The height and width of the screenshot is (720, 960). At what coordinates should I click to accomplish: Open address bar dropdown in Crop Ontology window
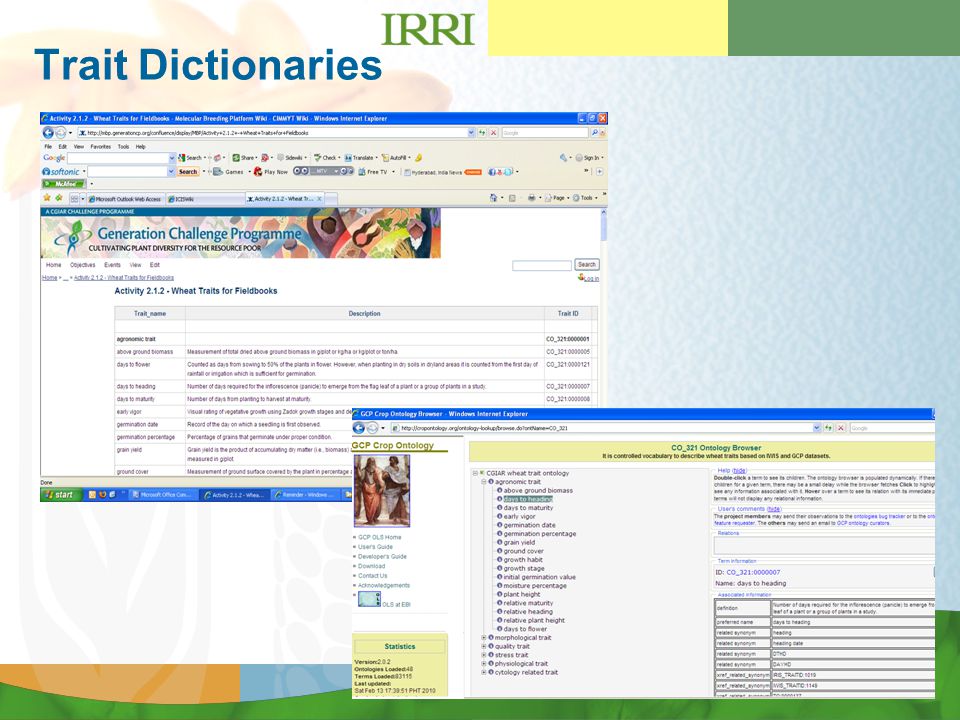coord(816,428)
